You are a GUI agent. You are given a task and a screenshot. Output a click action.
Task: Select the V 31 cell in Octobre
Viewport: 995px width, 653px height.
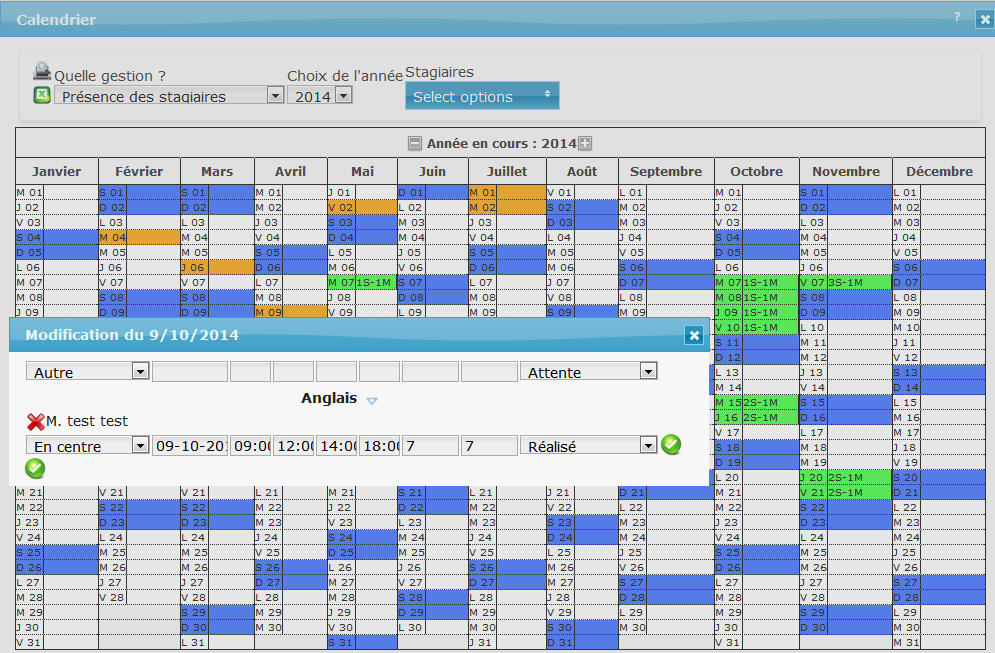756,642
